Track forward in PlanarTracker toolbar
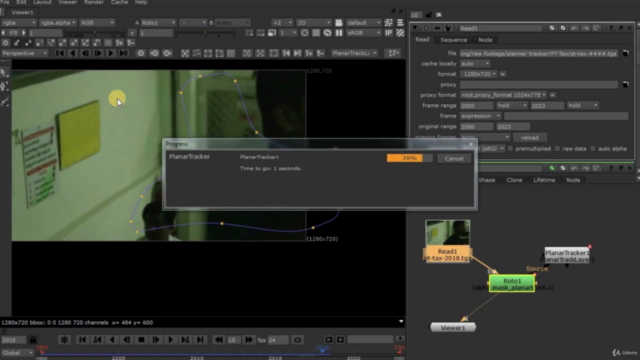Viewport: 640px width, 360px height. click(x=111, y=53)
